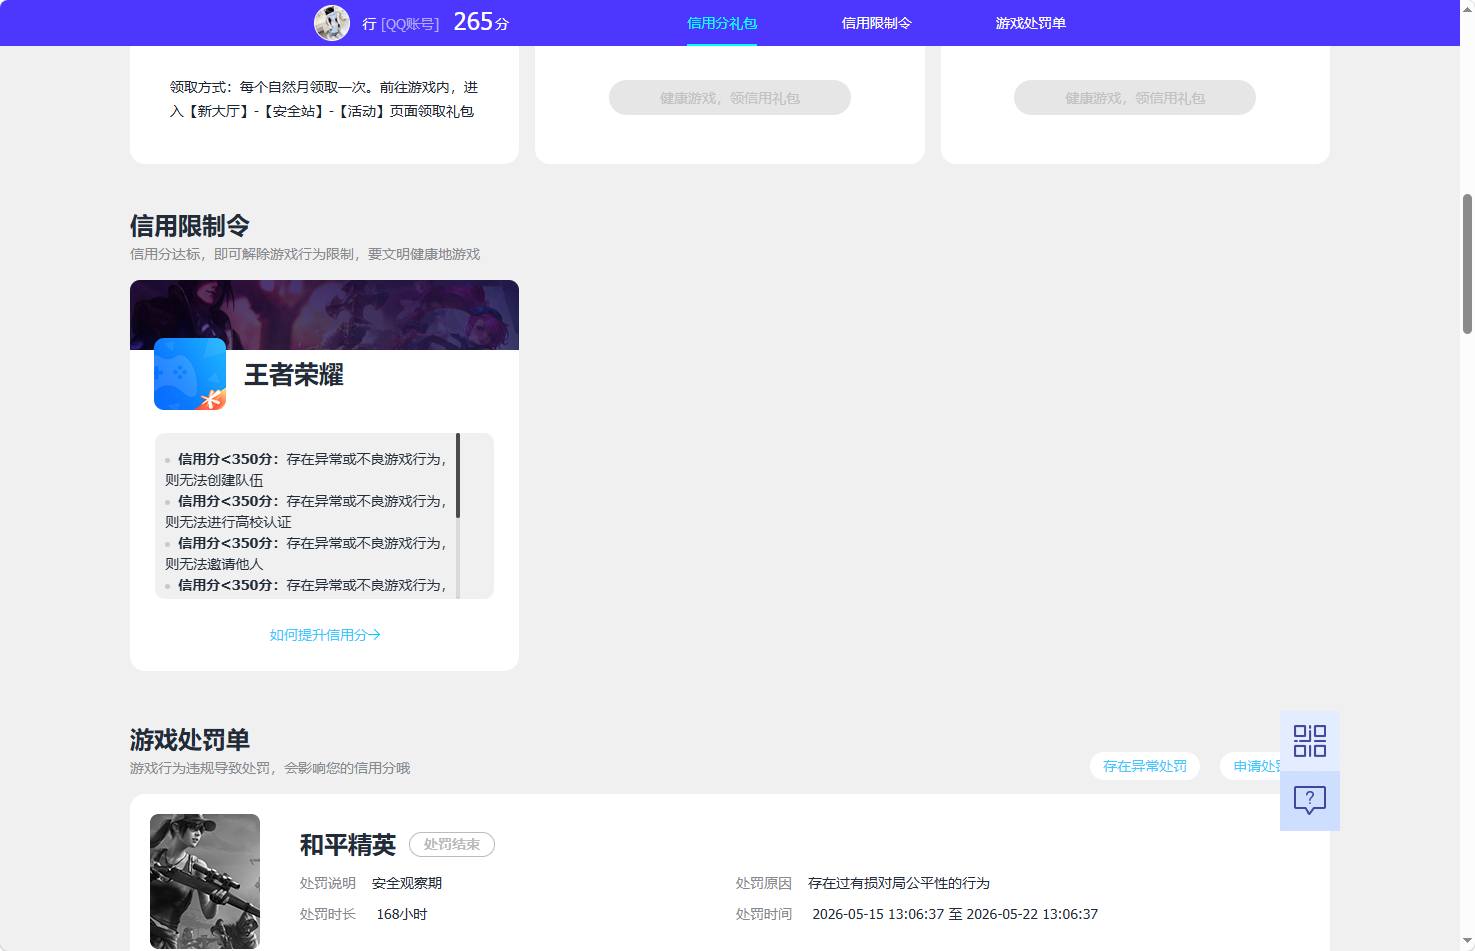
Task: Click the 行 [QQ账号] username
Action: 400,23
